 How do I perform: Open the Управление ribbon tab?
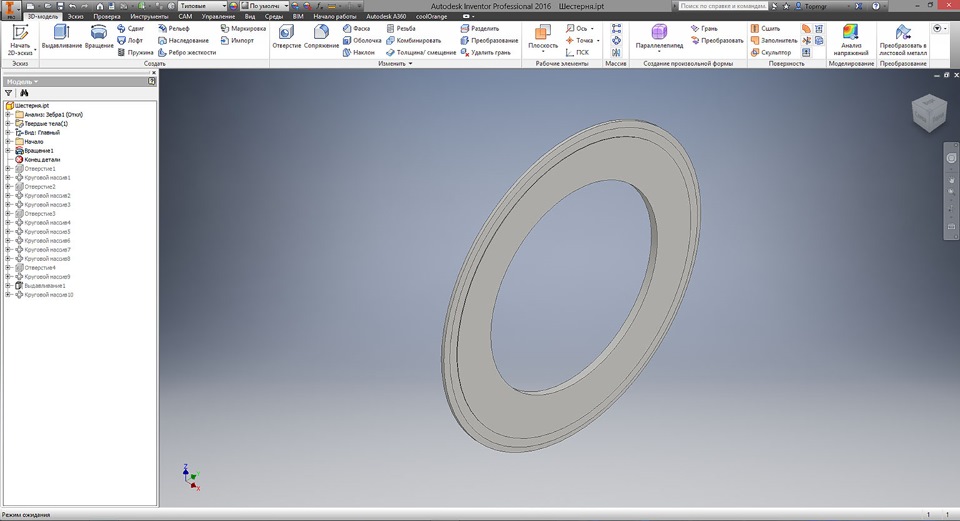coord(219,17)
